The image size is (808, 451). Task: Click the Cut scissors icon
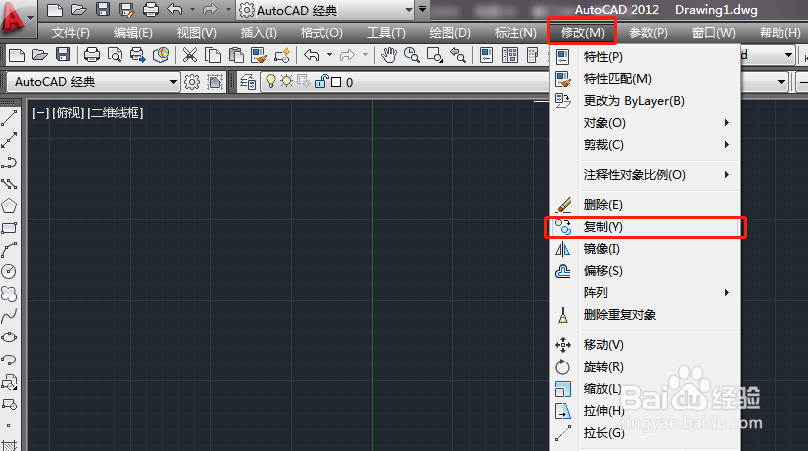click(x=190, y=55)
